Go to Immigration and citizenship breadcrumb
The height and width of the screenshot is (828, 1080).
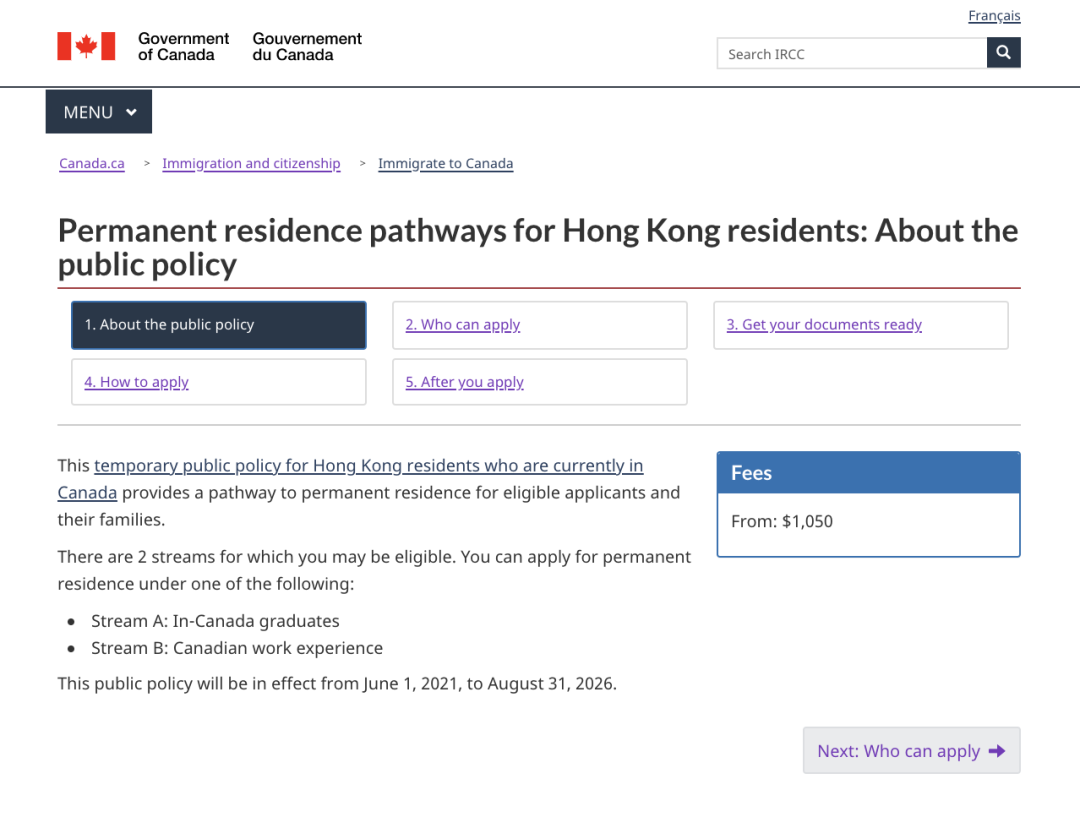point(251,164)
